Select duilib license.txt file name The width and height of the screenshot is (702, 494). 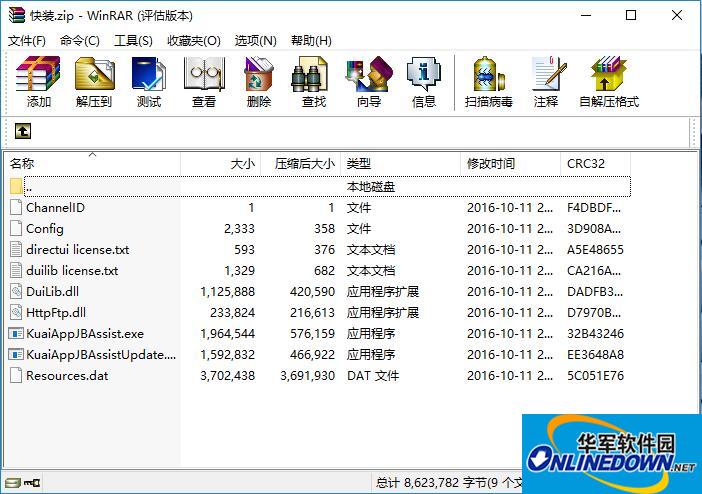pyautogui.click(x=72, y=271)
